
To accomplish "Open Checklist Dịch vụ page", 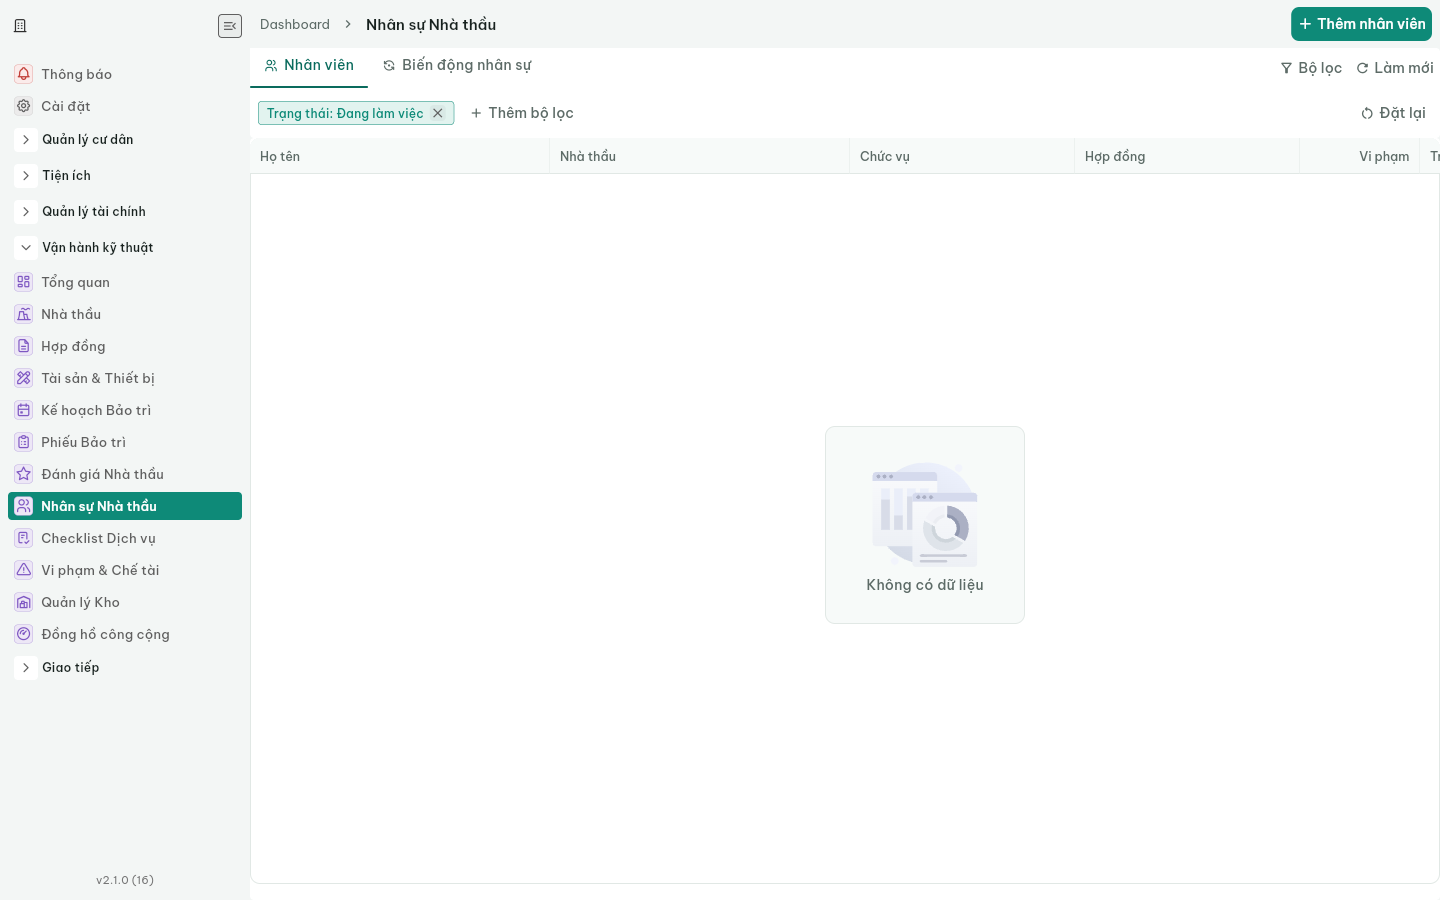I will (125, 538).
